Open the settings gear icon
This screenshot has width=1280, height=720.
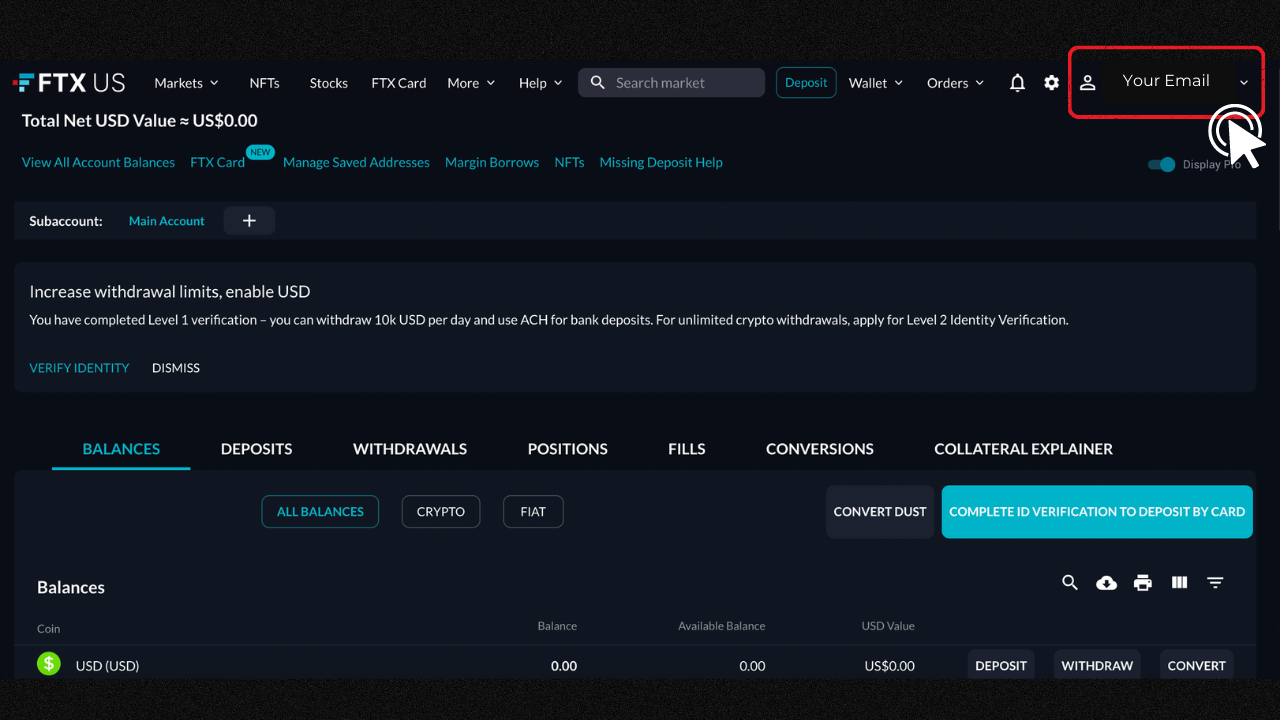[x=1051, y=83]
